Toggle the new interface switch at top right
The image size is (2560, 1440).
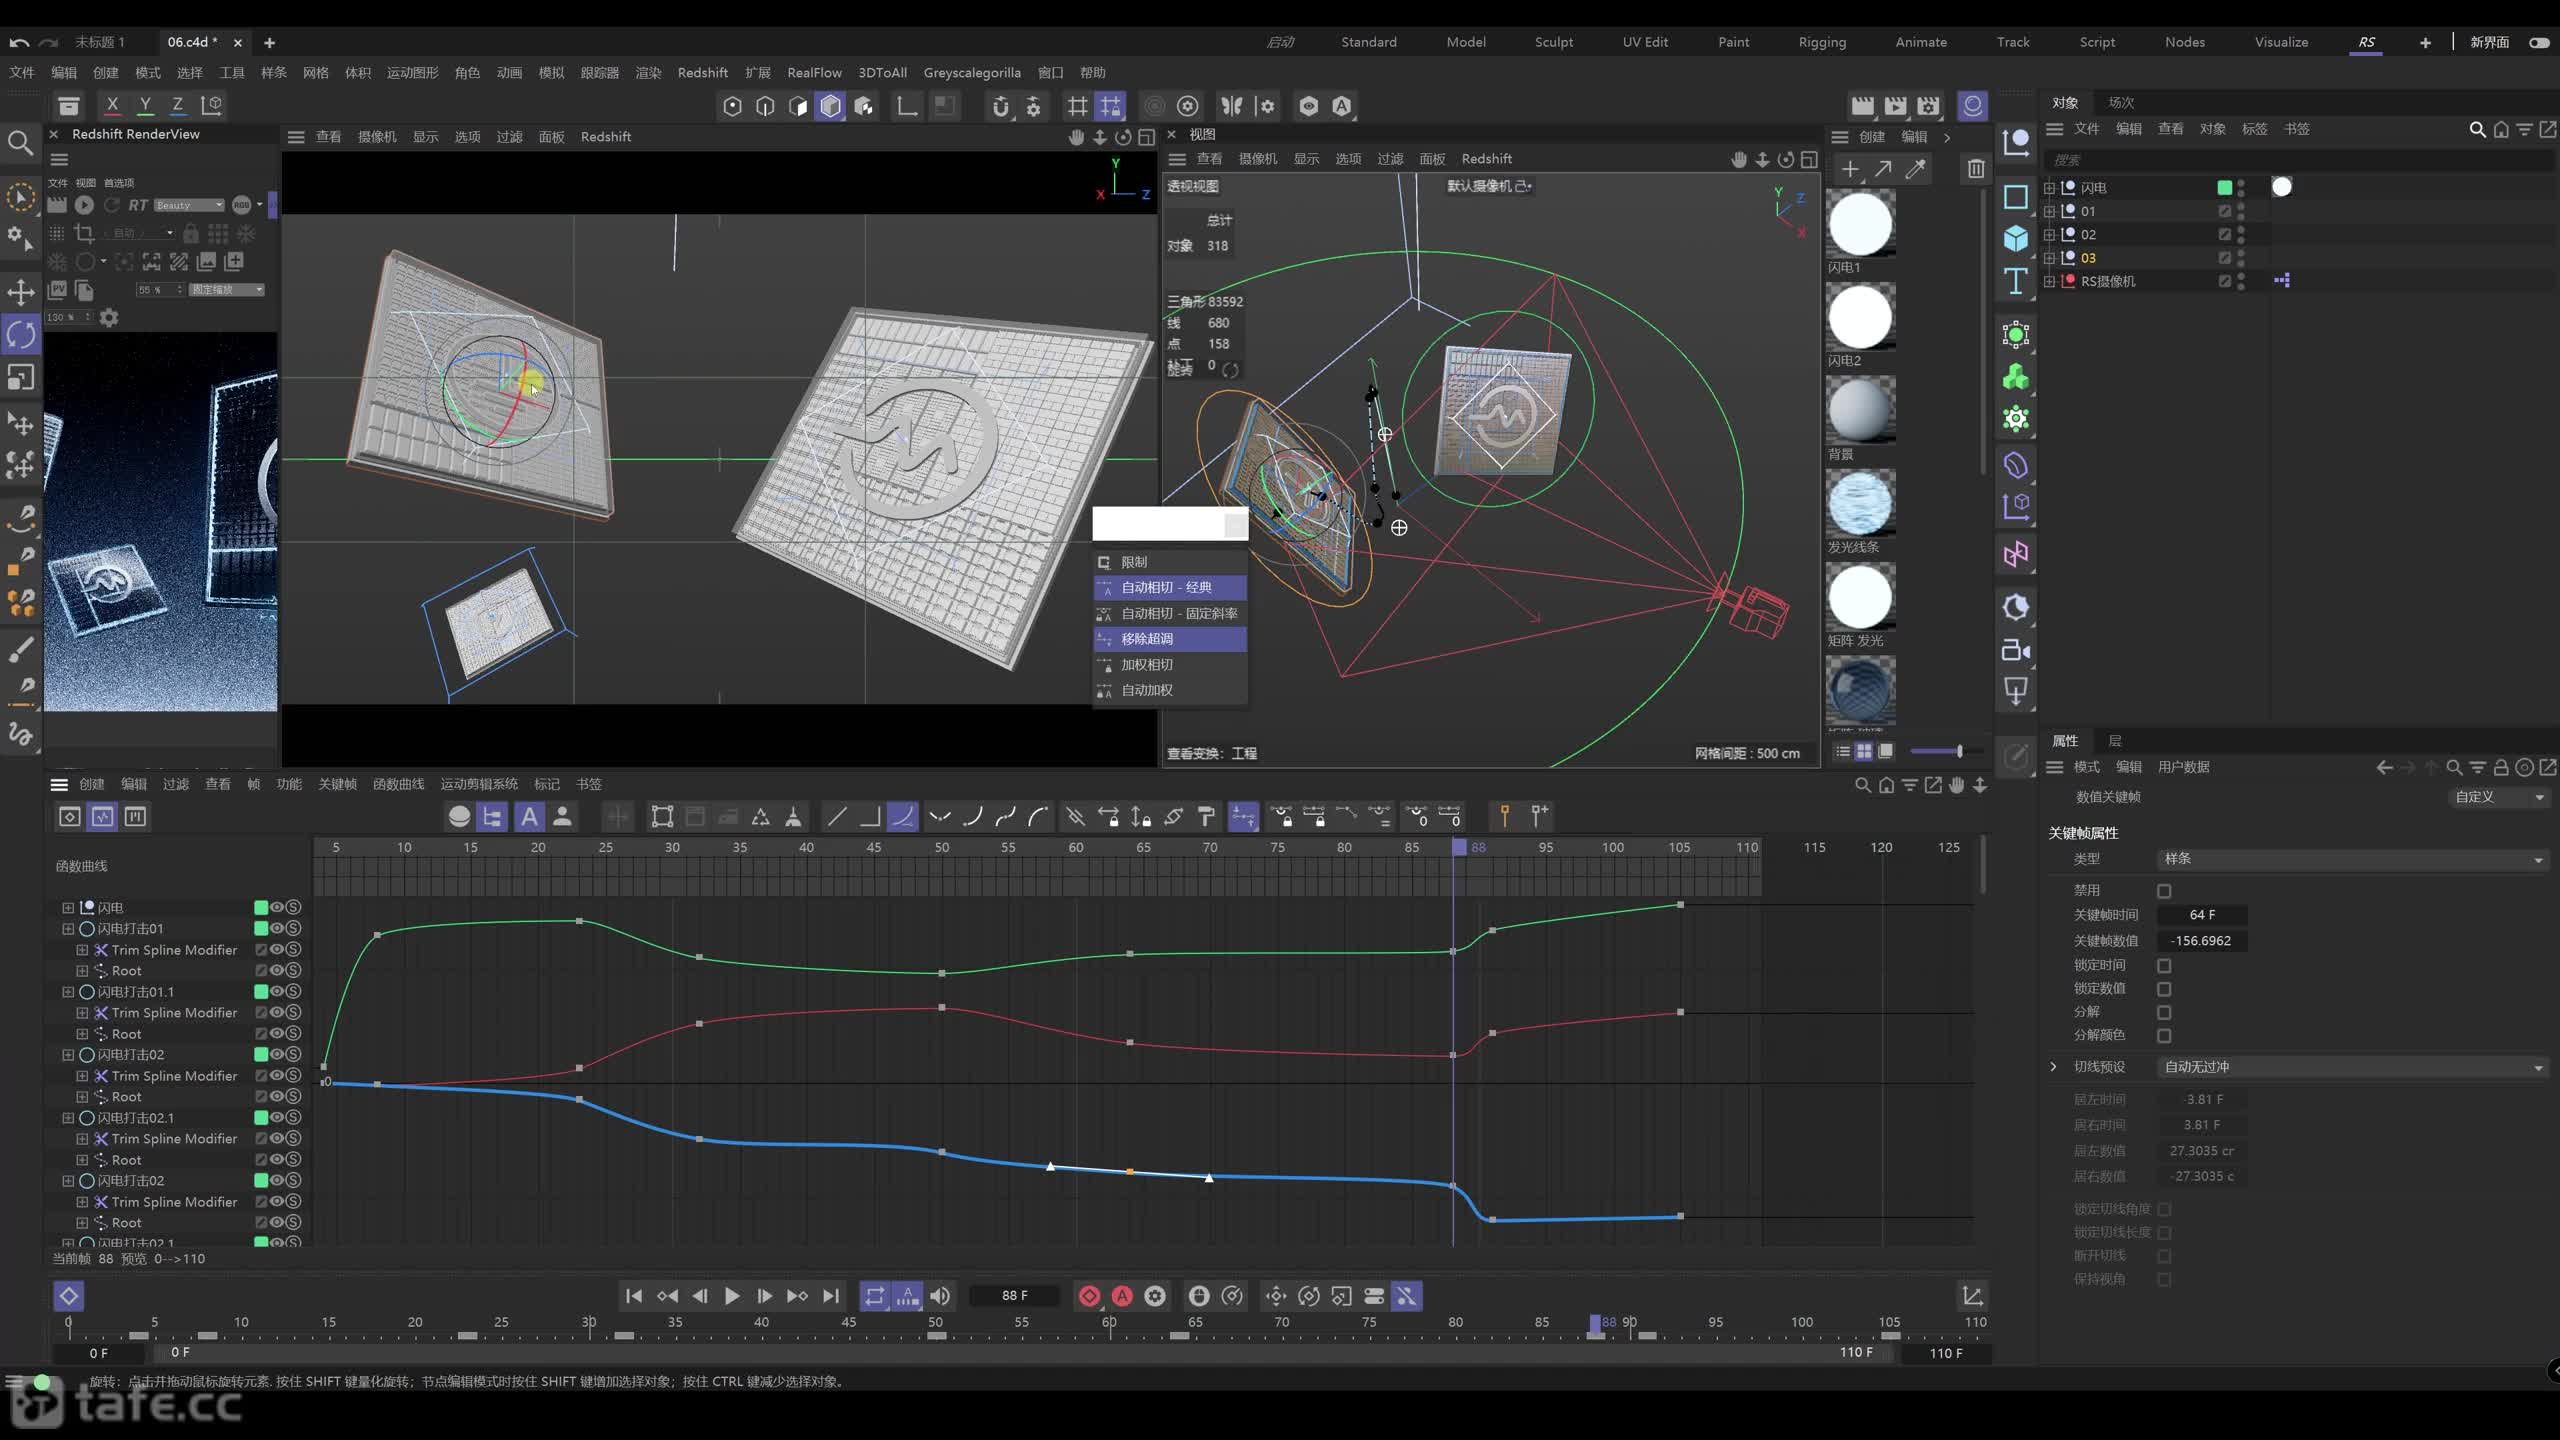tap(2539, 42)
